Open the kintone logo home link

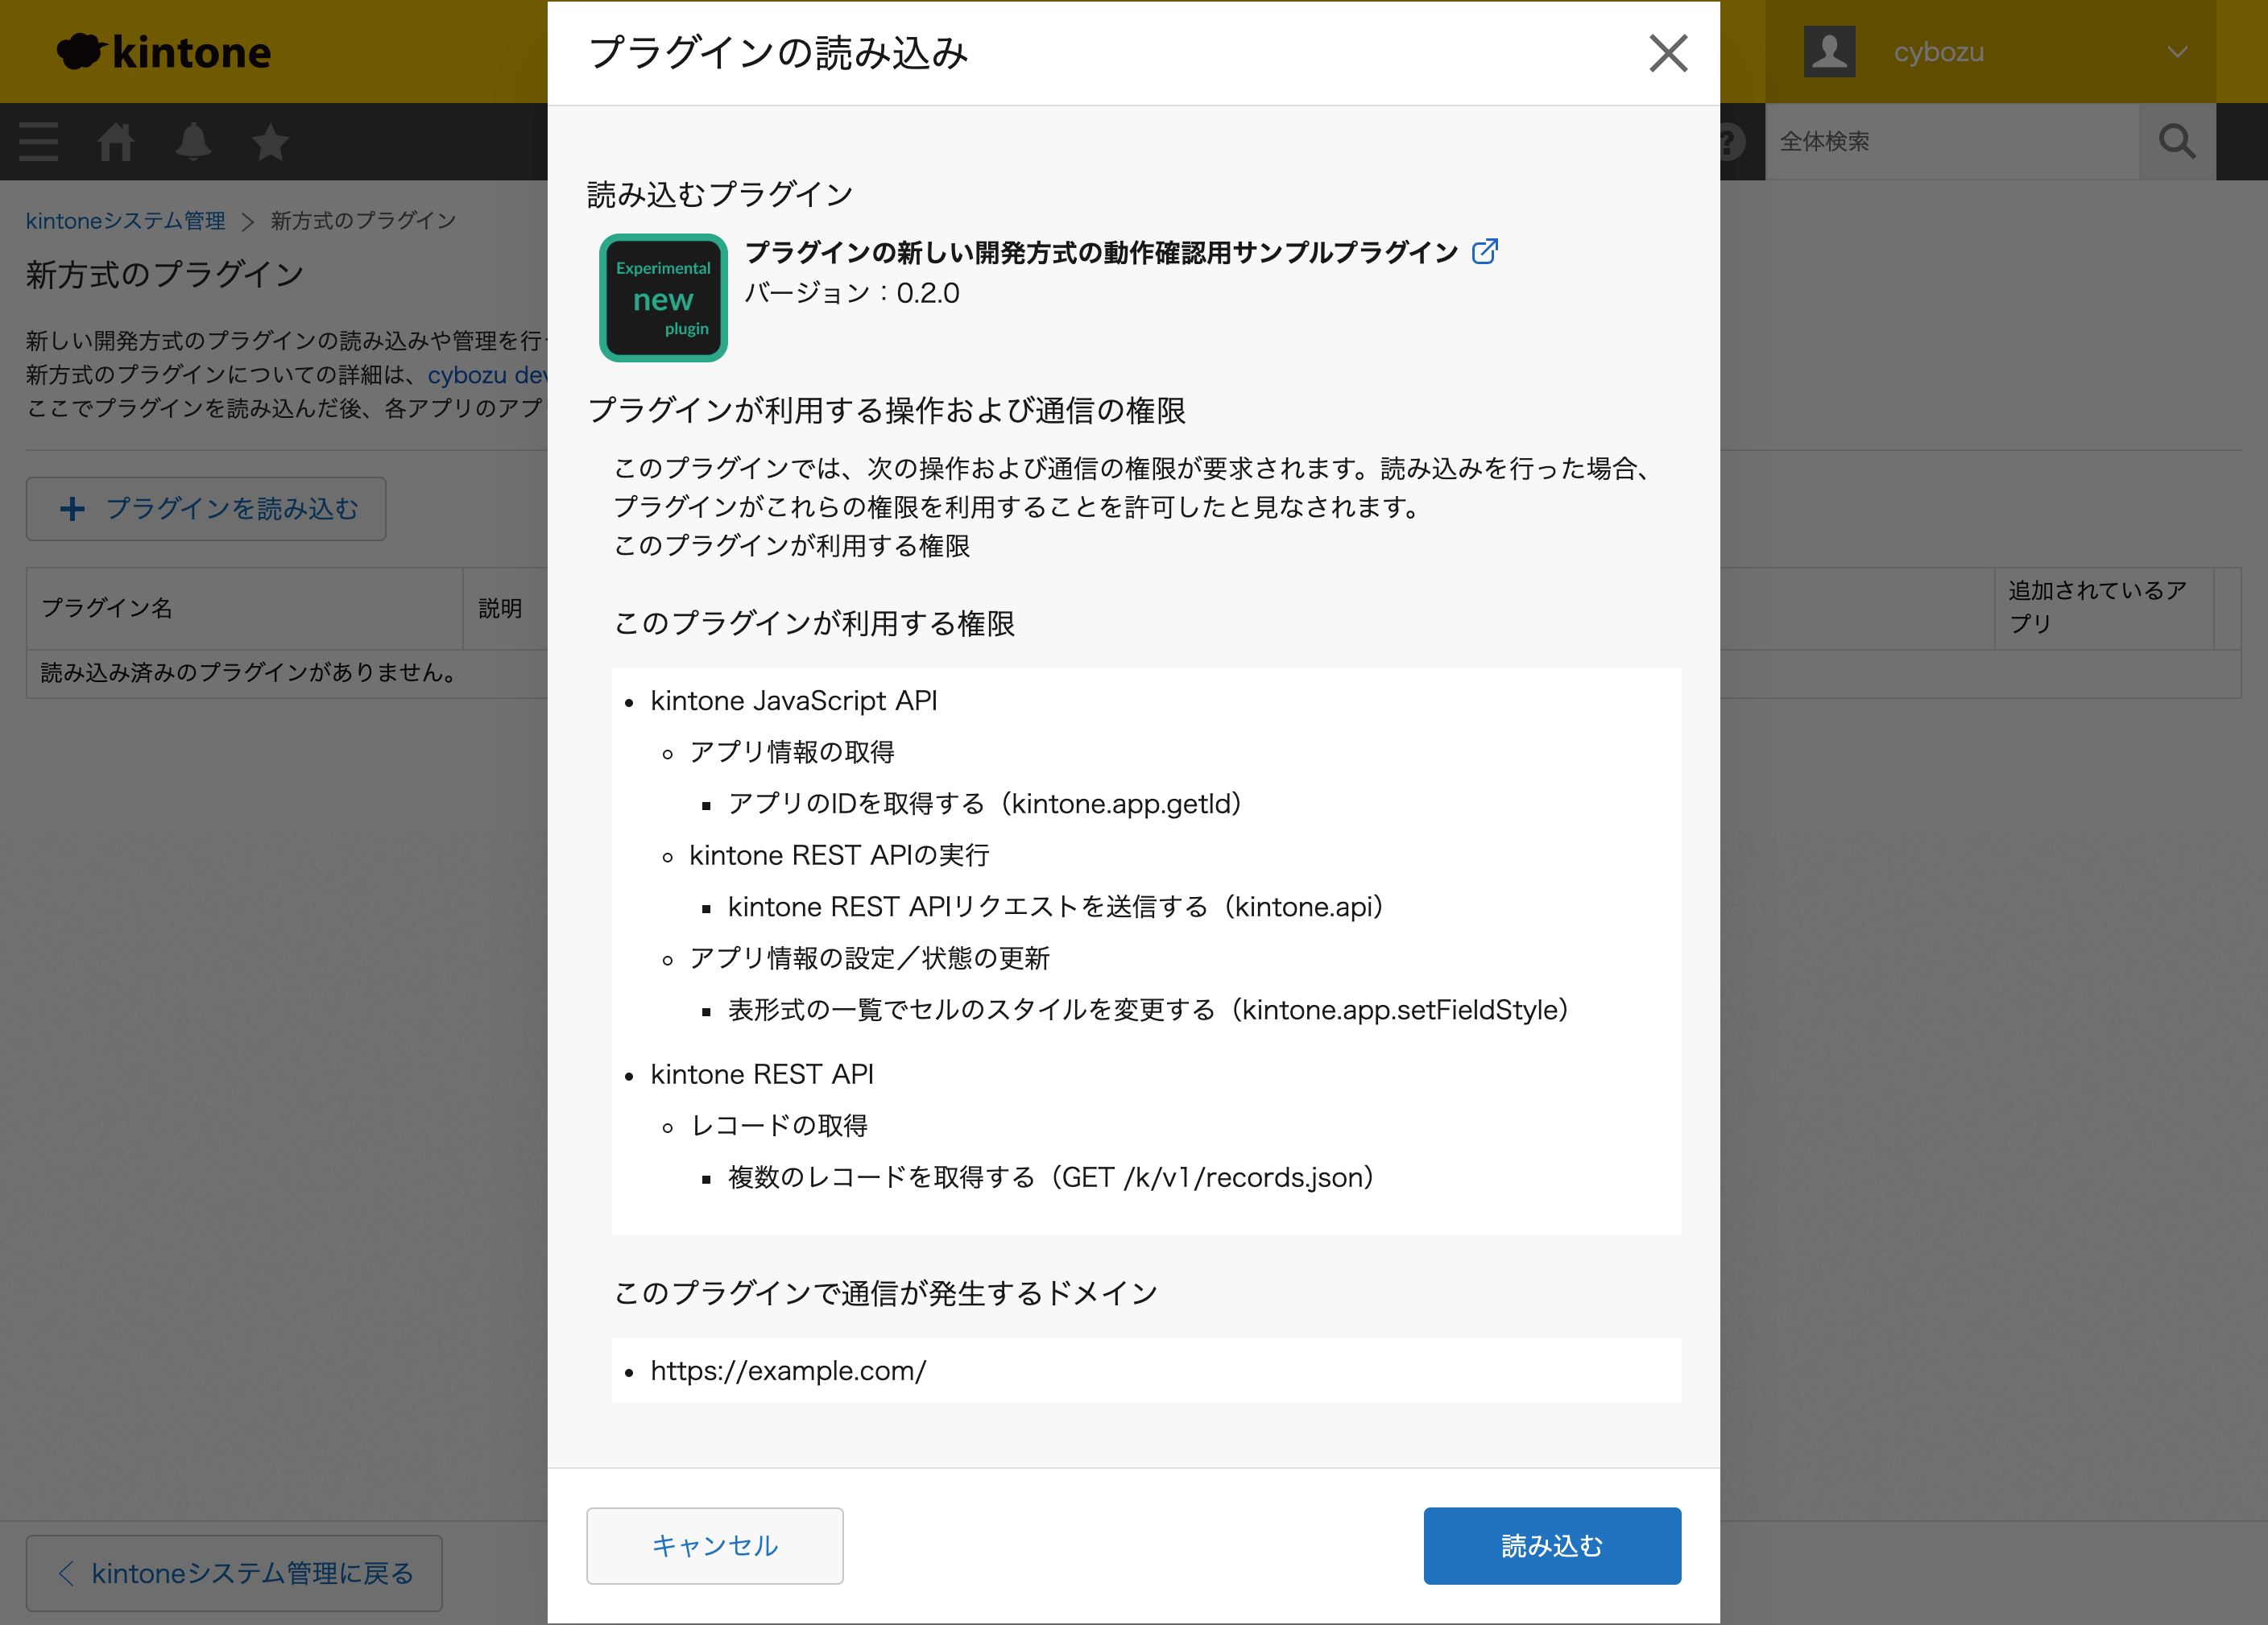(164, 52)
